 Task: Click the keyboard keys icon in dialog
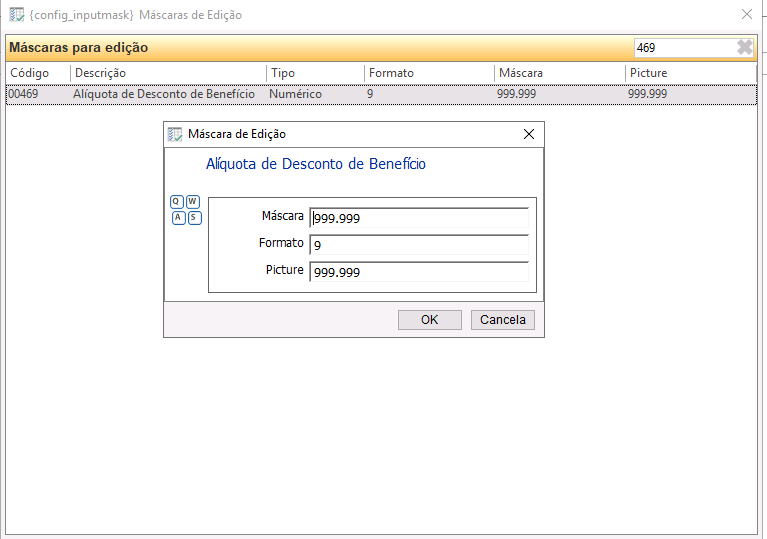186,210
